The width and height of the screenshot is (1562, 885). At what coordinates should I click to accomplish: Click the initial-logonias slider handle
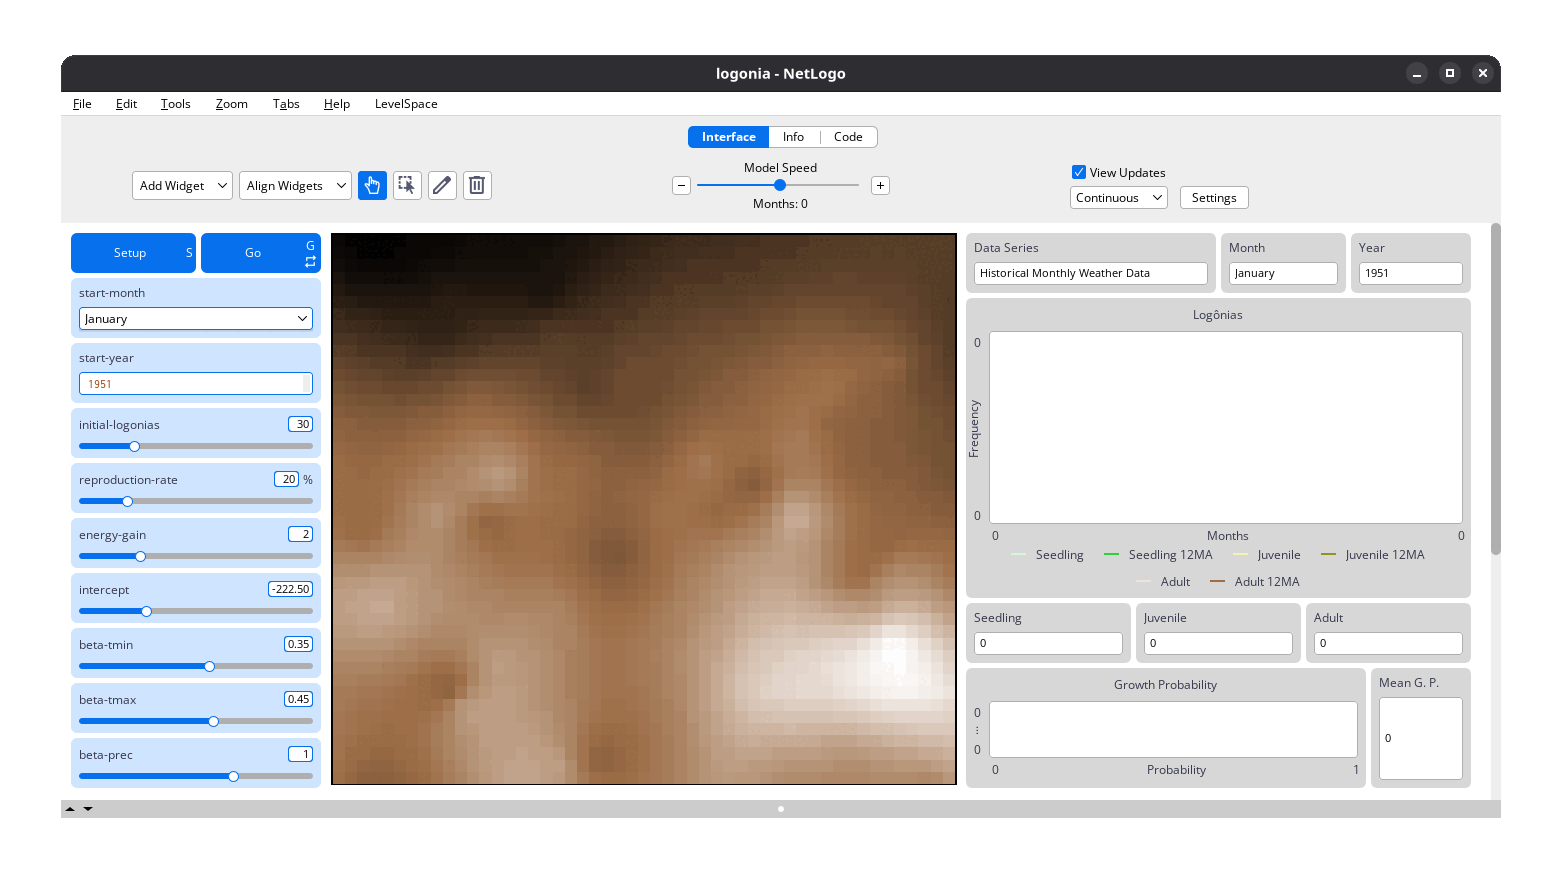click(135, 446)
